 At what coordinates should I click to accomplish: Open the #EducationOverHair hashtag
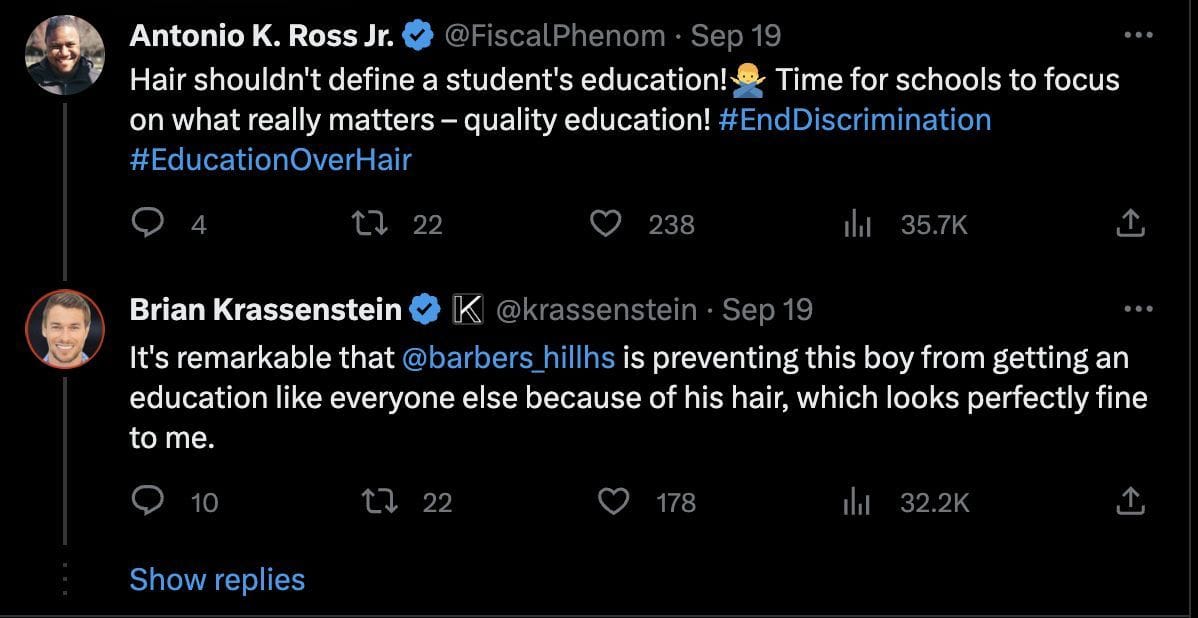coord(270,159)
